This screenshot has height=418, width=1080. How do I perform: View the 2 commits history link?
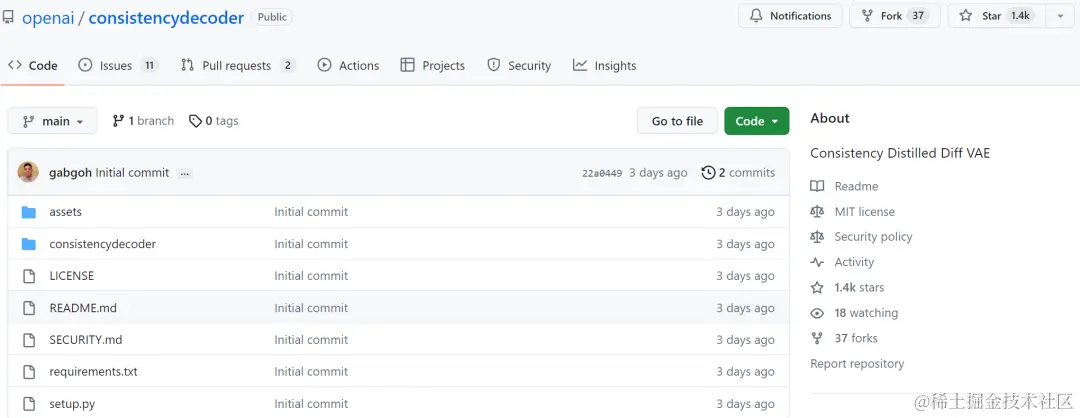point(738,173)
